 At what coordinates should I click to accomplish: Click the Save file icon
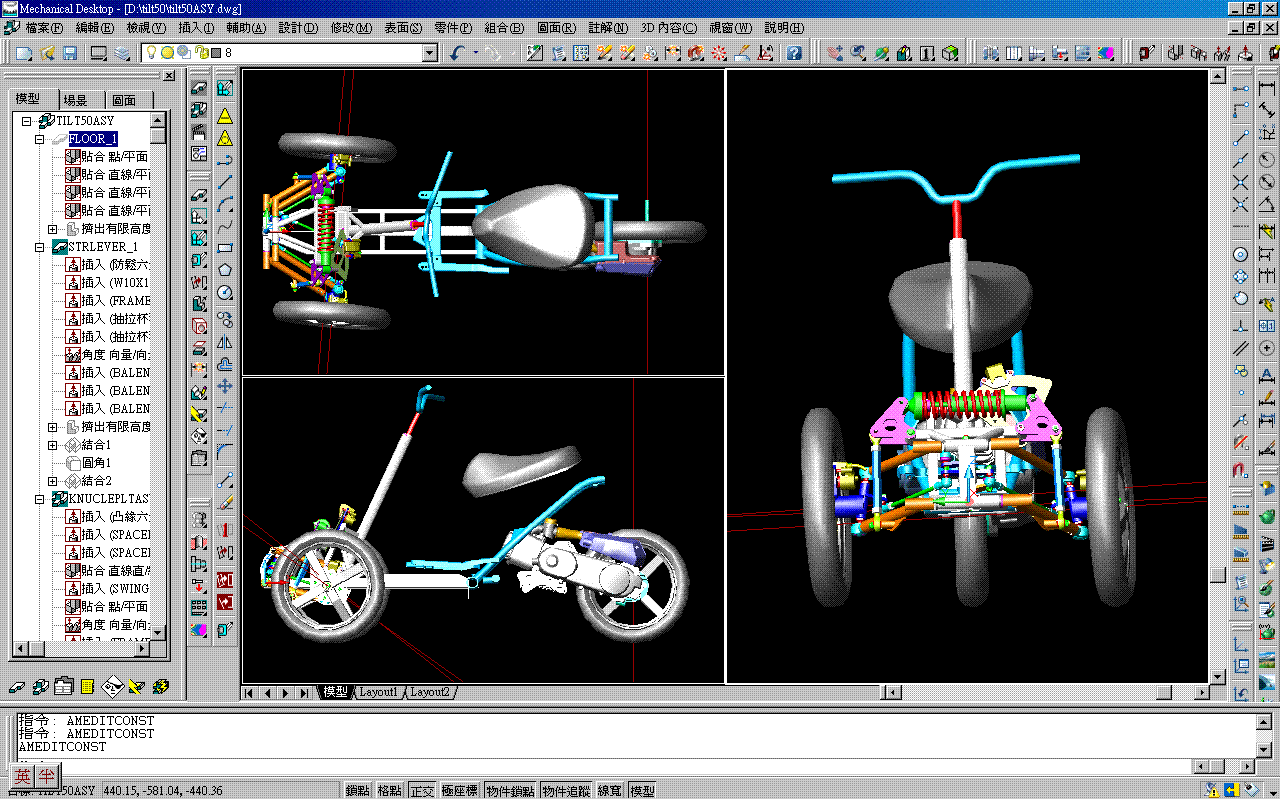point(70,53)
